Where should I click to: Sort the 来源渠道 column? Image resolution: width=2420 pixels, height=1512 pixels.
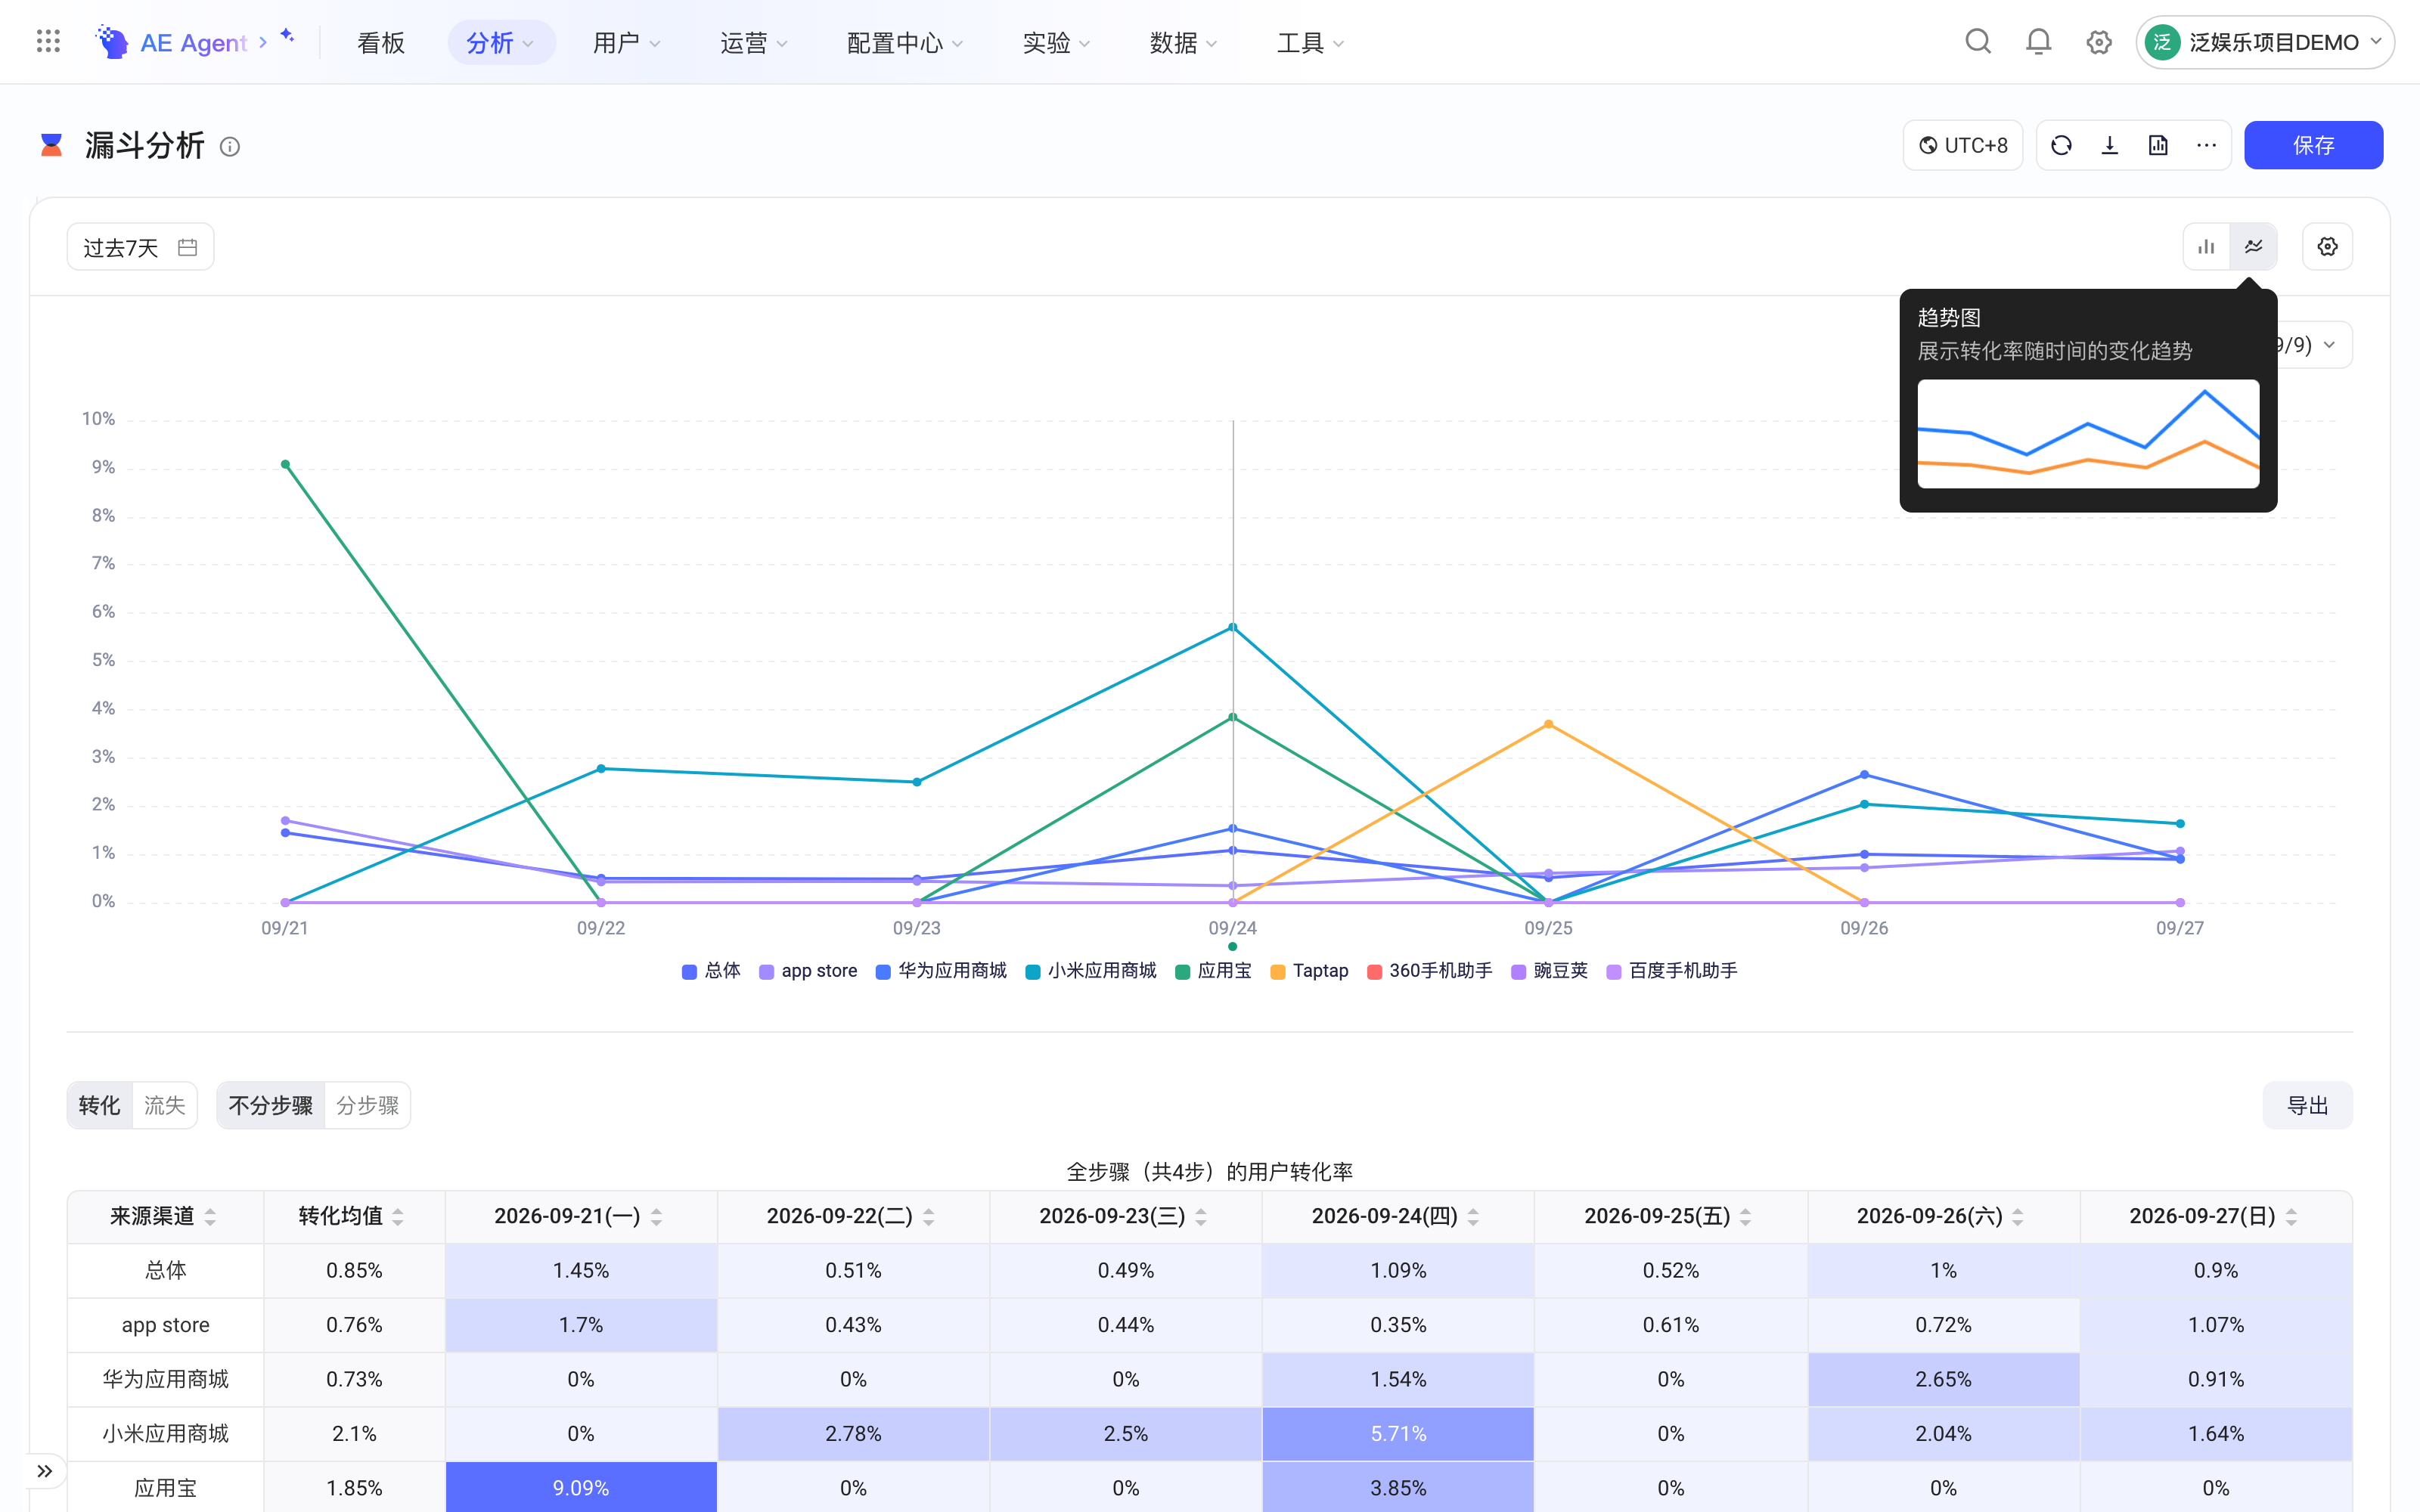(211, 1216)
